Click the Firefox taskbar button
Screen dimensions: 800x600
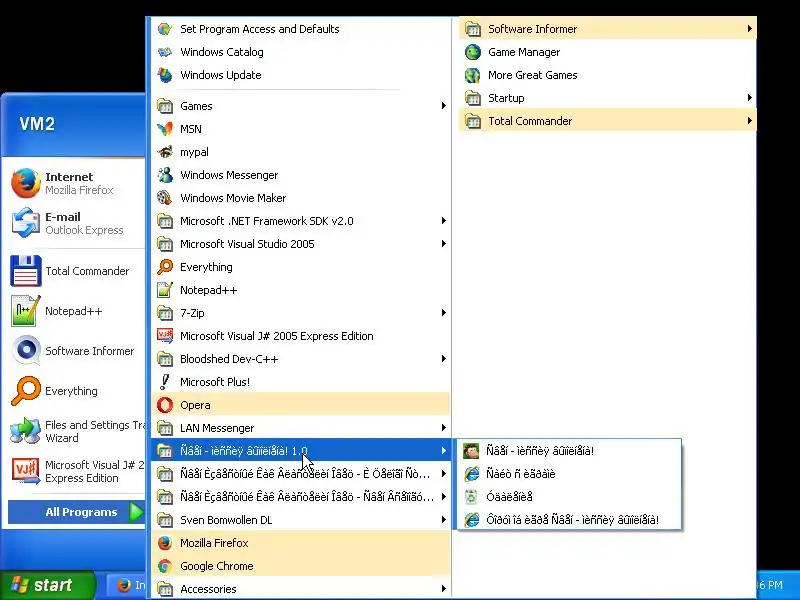pos(127,585)
